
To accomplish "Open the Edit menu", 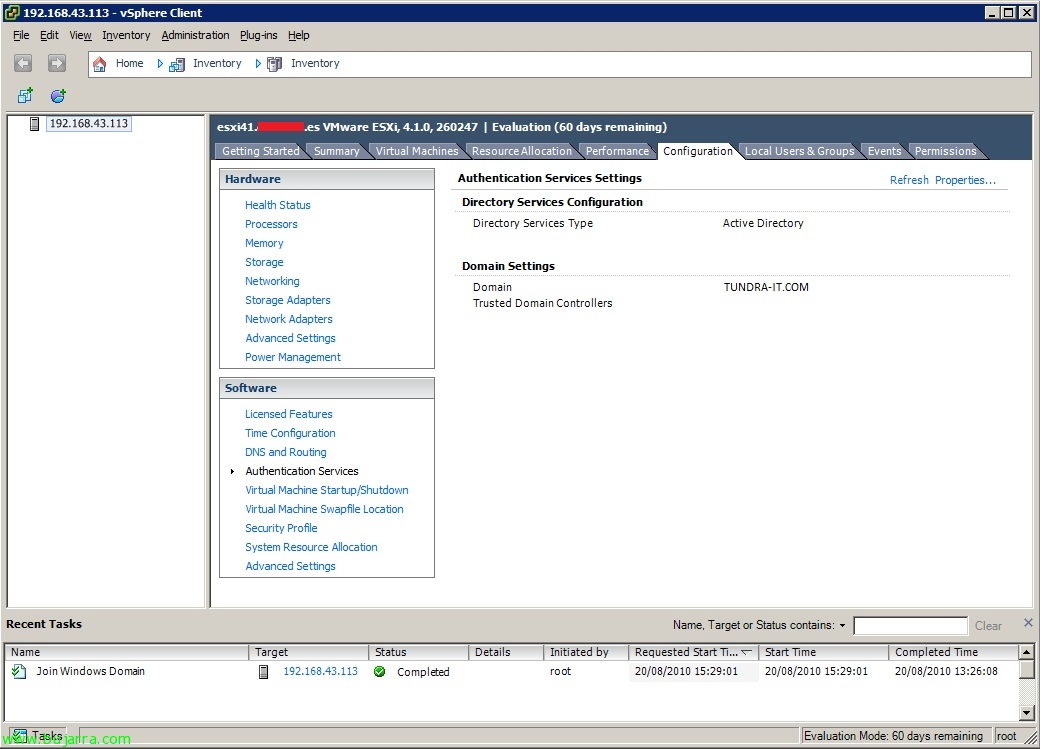I will click(x=49, y=35).
